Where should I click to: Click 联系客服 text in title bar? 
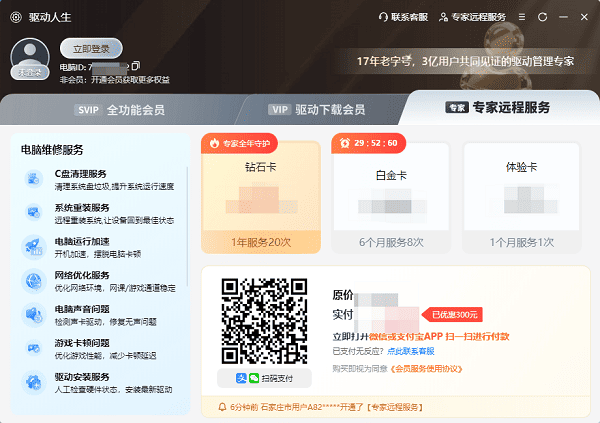(x=409, y=17)
